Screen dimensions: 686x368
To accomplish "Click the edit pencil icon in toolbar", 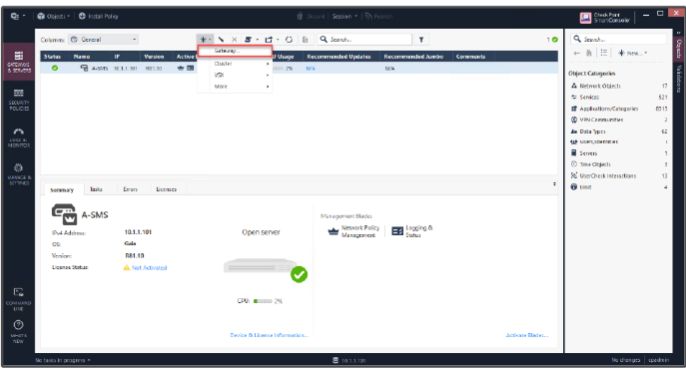I will (x=221, y=39).
